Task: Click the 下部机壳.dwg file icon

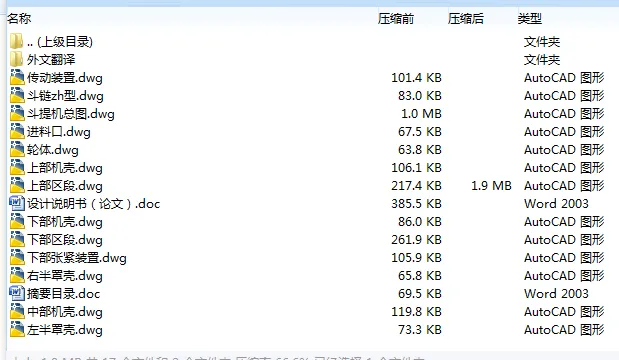Action: (17, 221)
